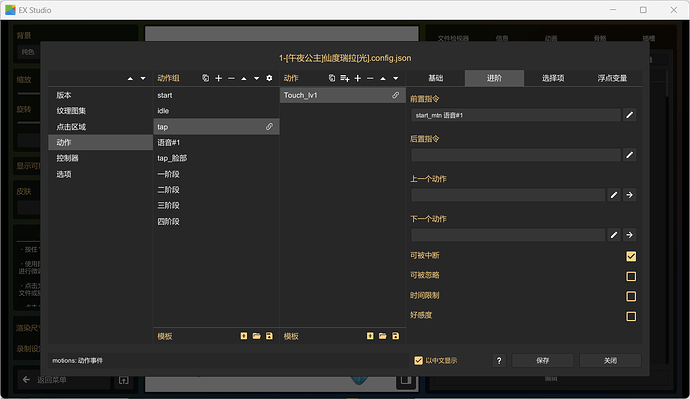
Task: Open motion template folder icon
Action: click(x=383, y=336)
